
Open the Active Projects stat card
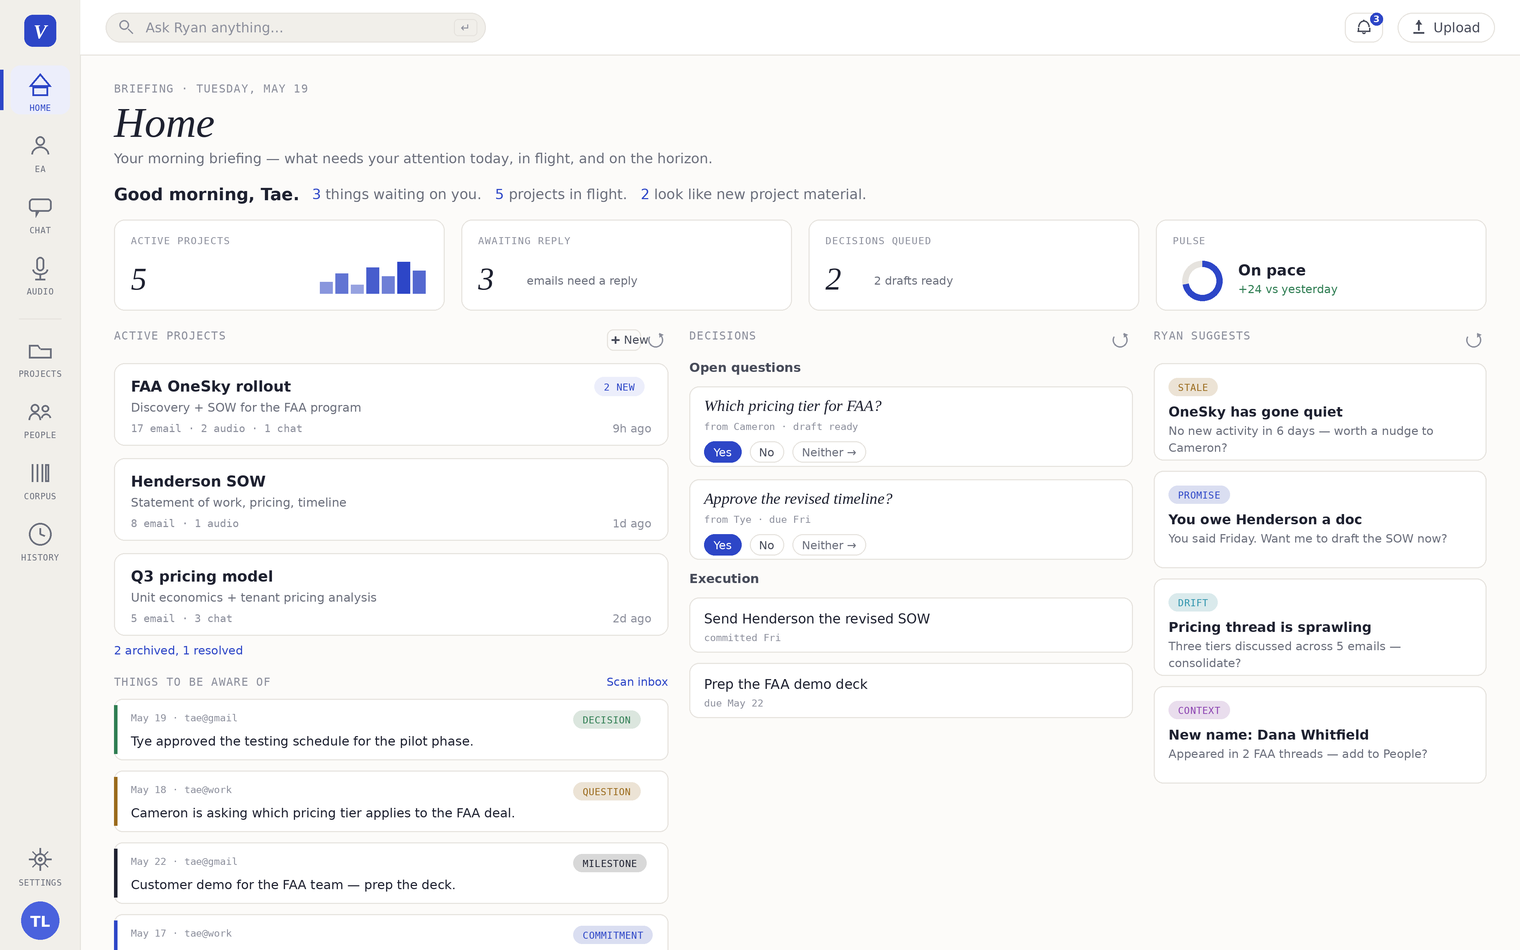click(279, 265)
